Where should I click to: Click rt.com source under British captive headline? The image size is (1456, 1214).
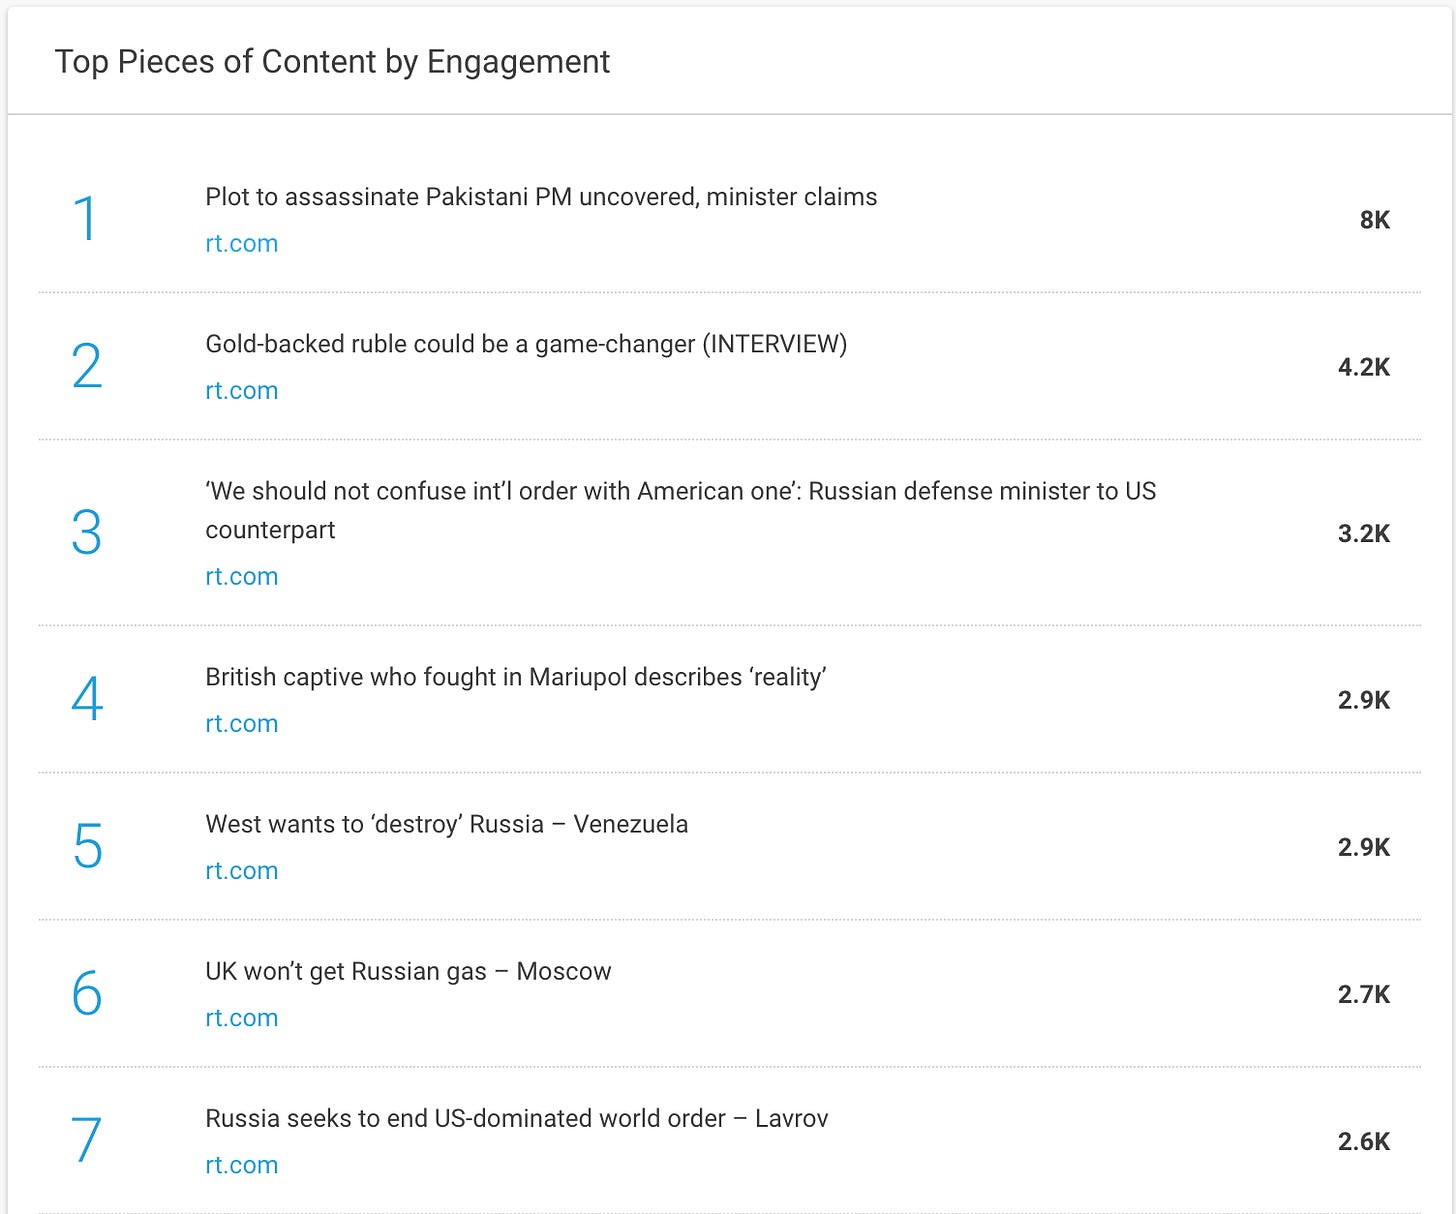point(241,724)
